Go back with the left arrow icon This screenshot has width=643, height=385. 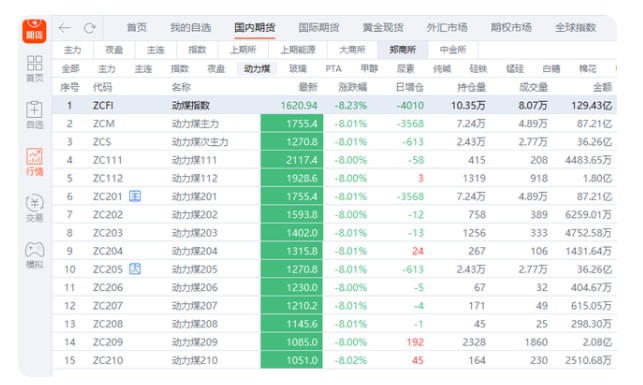point(64,28)
